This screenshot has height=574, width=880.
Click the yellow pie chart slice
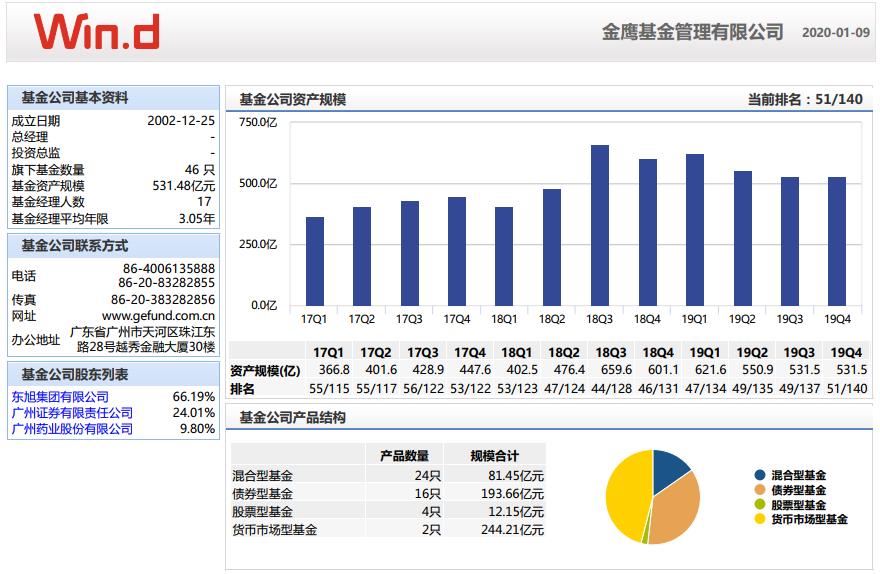tap(627, 494)
